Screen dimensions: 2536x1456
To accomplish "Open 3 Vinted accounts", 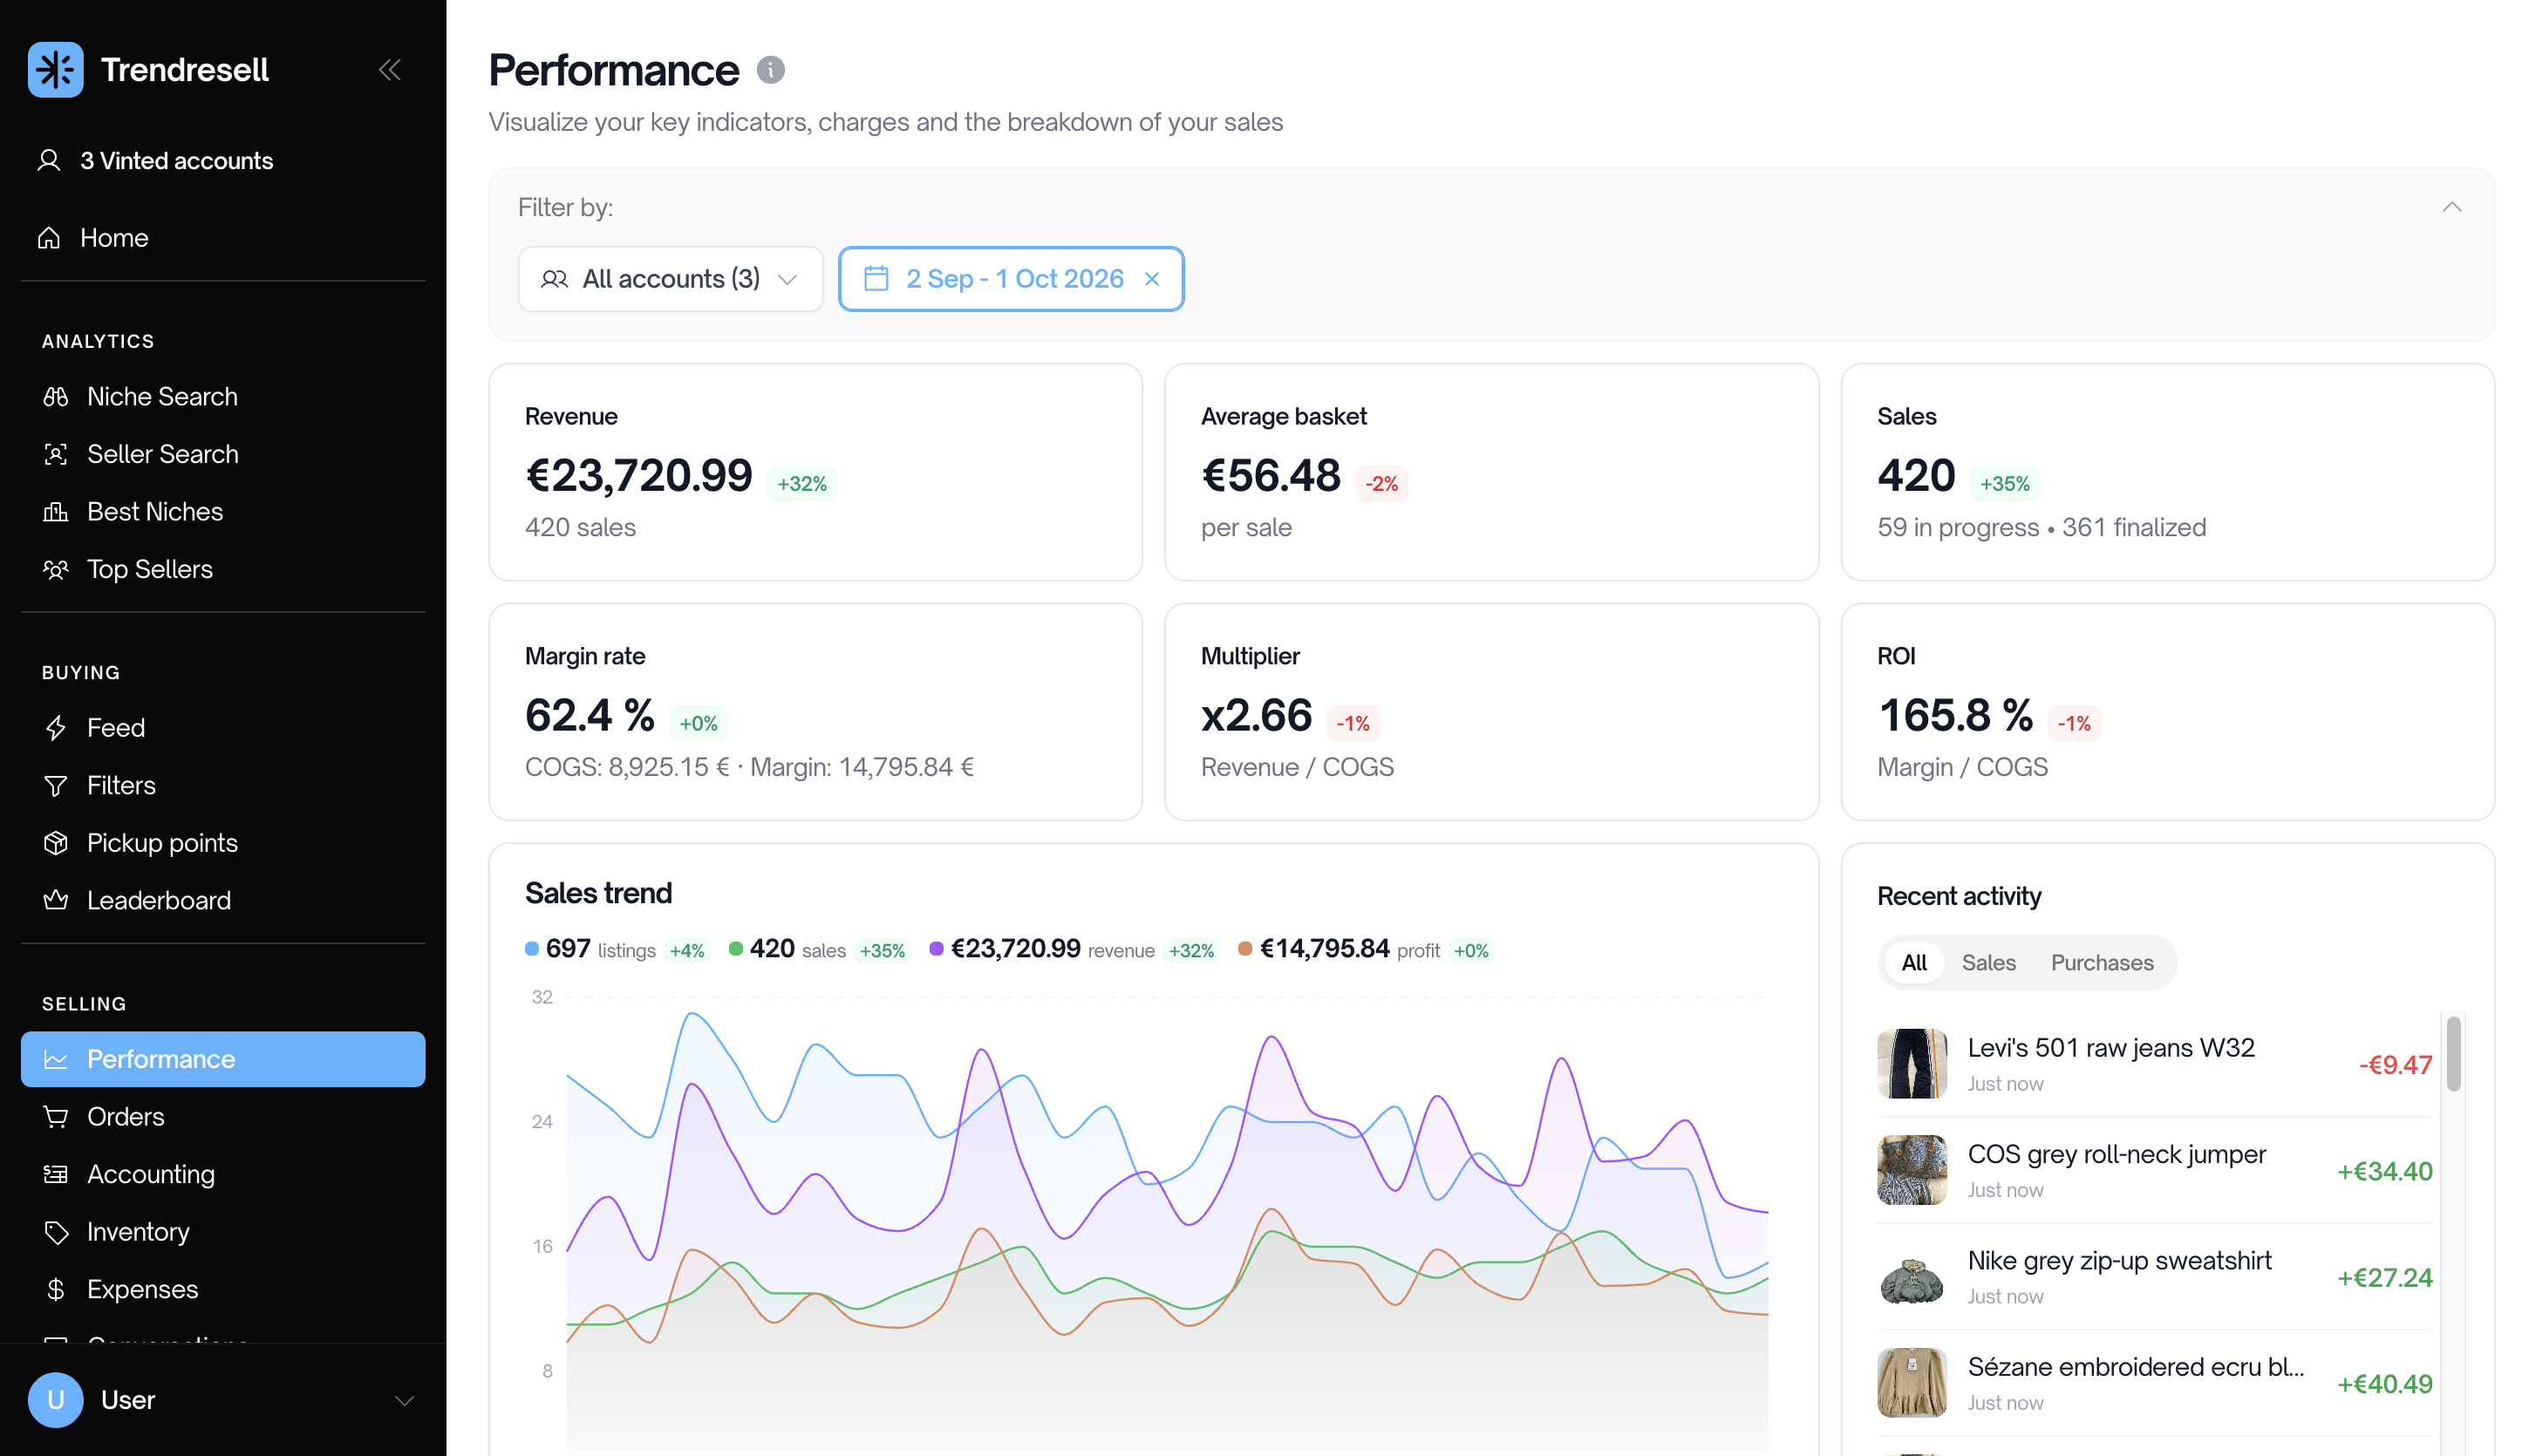I will (155, 161).
